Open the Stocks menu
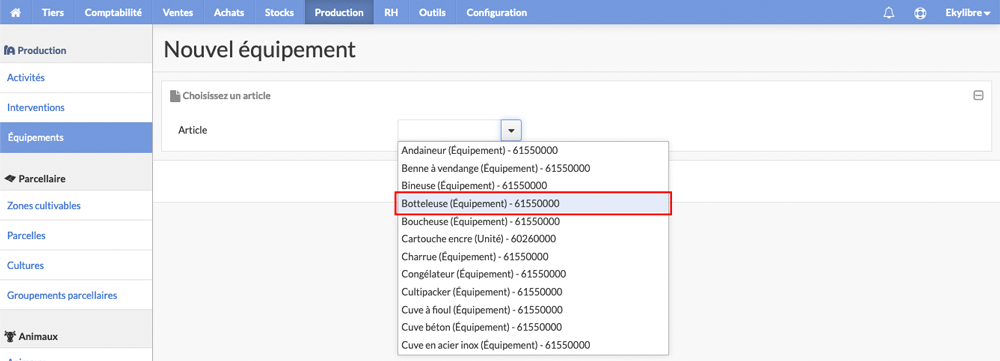This screenshot has width=1000, height=361. (279, 13)
